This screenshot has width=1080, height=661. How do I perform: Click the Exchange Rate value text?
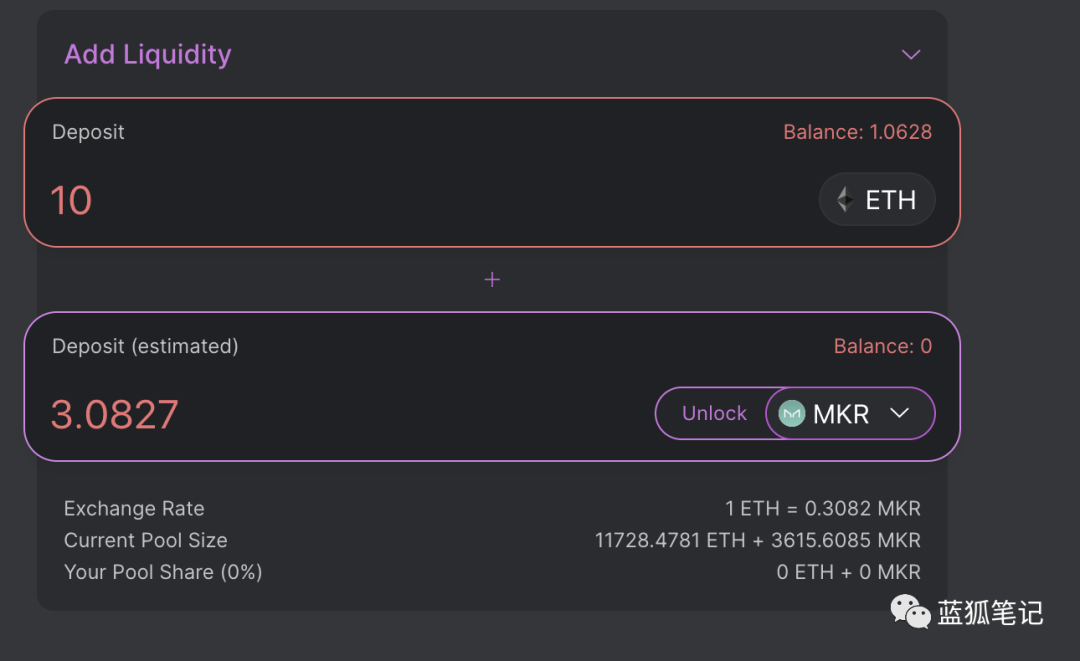tap(822, 508)
